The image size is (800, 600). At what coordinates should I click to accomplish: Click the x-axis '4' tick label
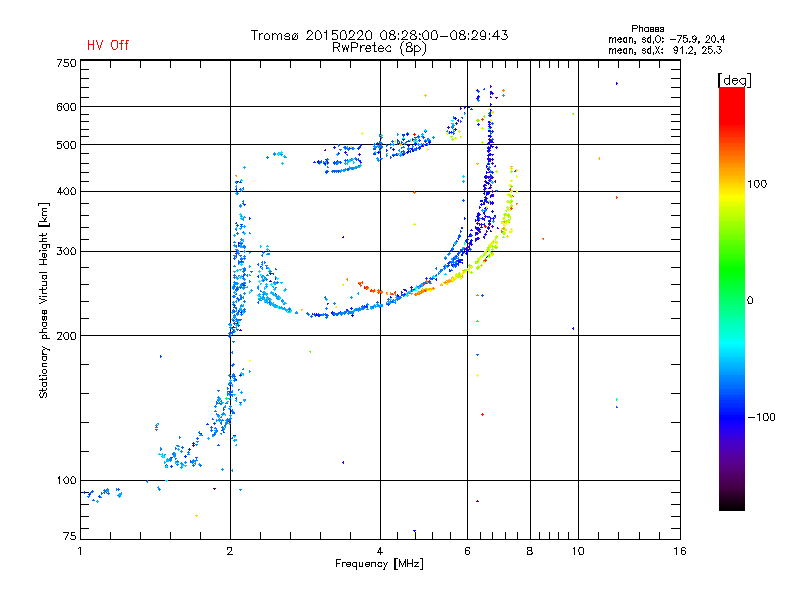click(x=380, y=551)
